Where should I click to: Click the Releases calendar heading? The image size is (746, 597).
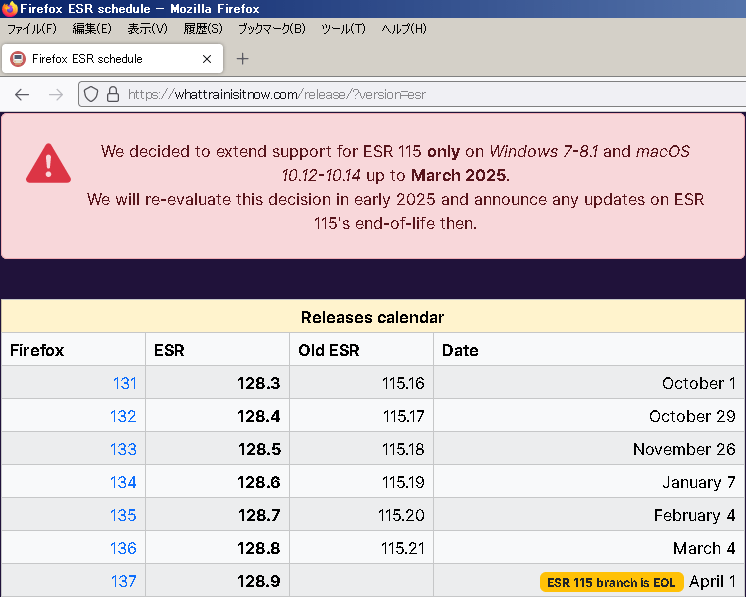point(373,317)
